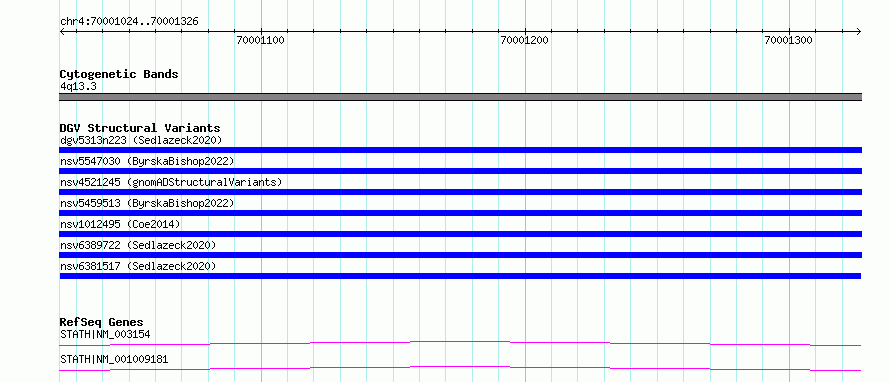Click the STATH|NM_003154 transcript label
Screen dimensions: 890x382
coord(105,334)
